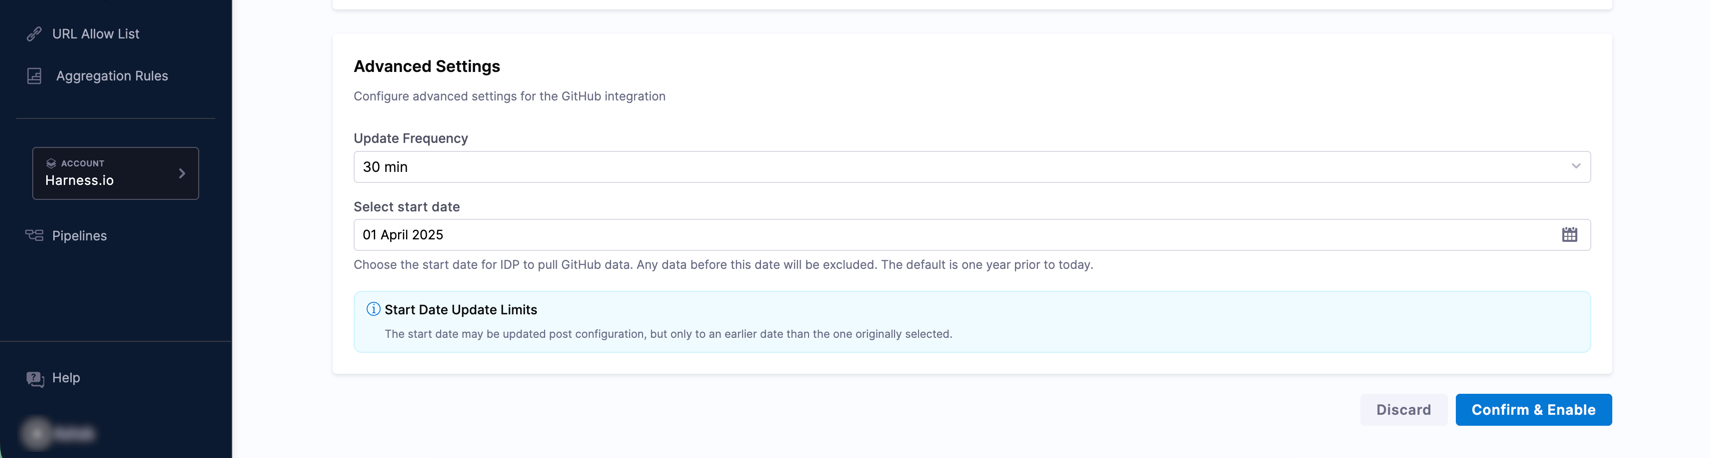Click the info icon beside Start Date Update Limits
The image size is (1710, 458).
point(373,310)
